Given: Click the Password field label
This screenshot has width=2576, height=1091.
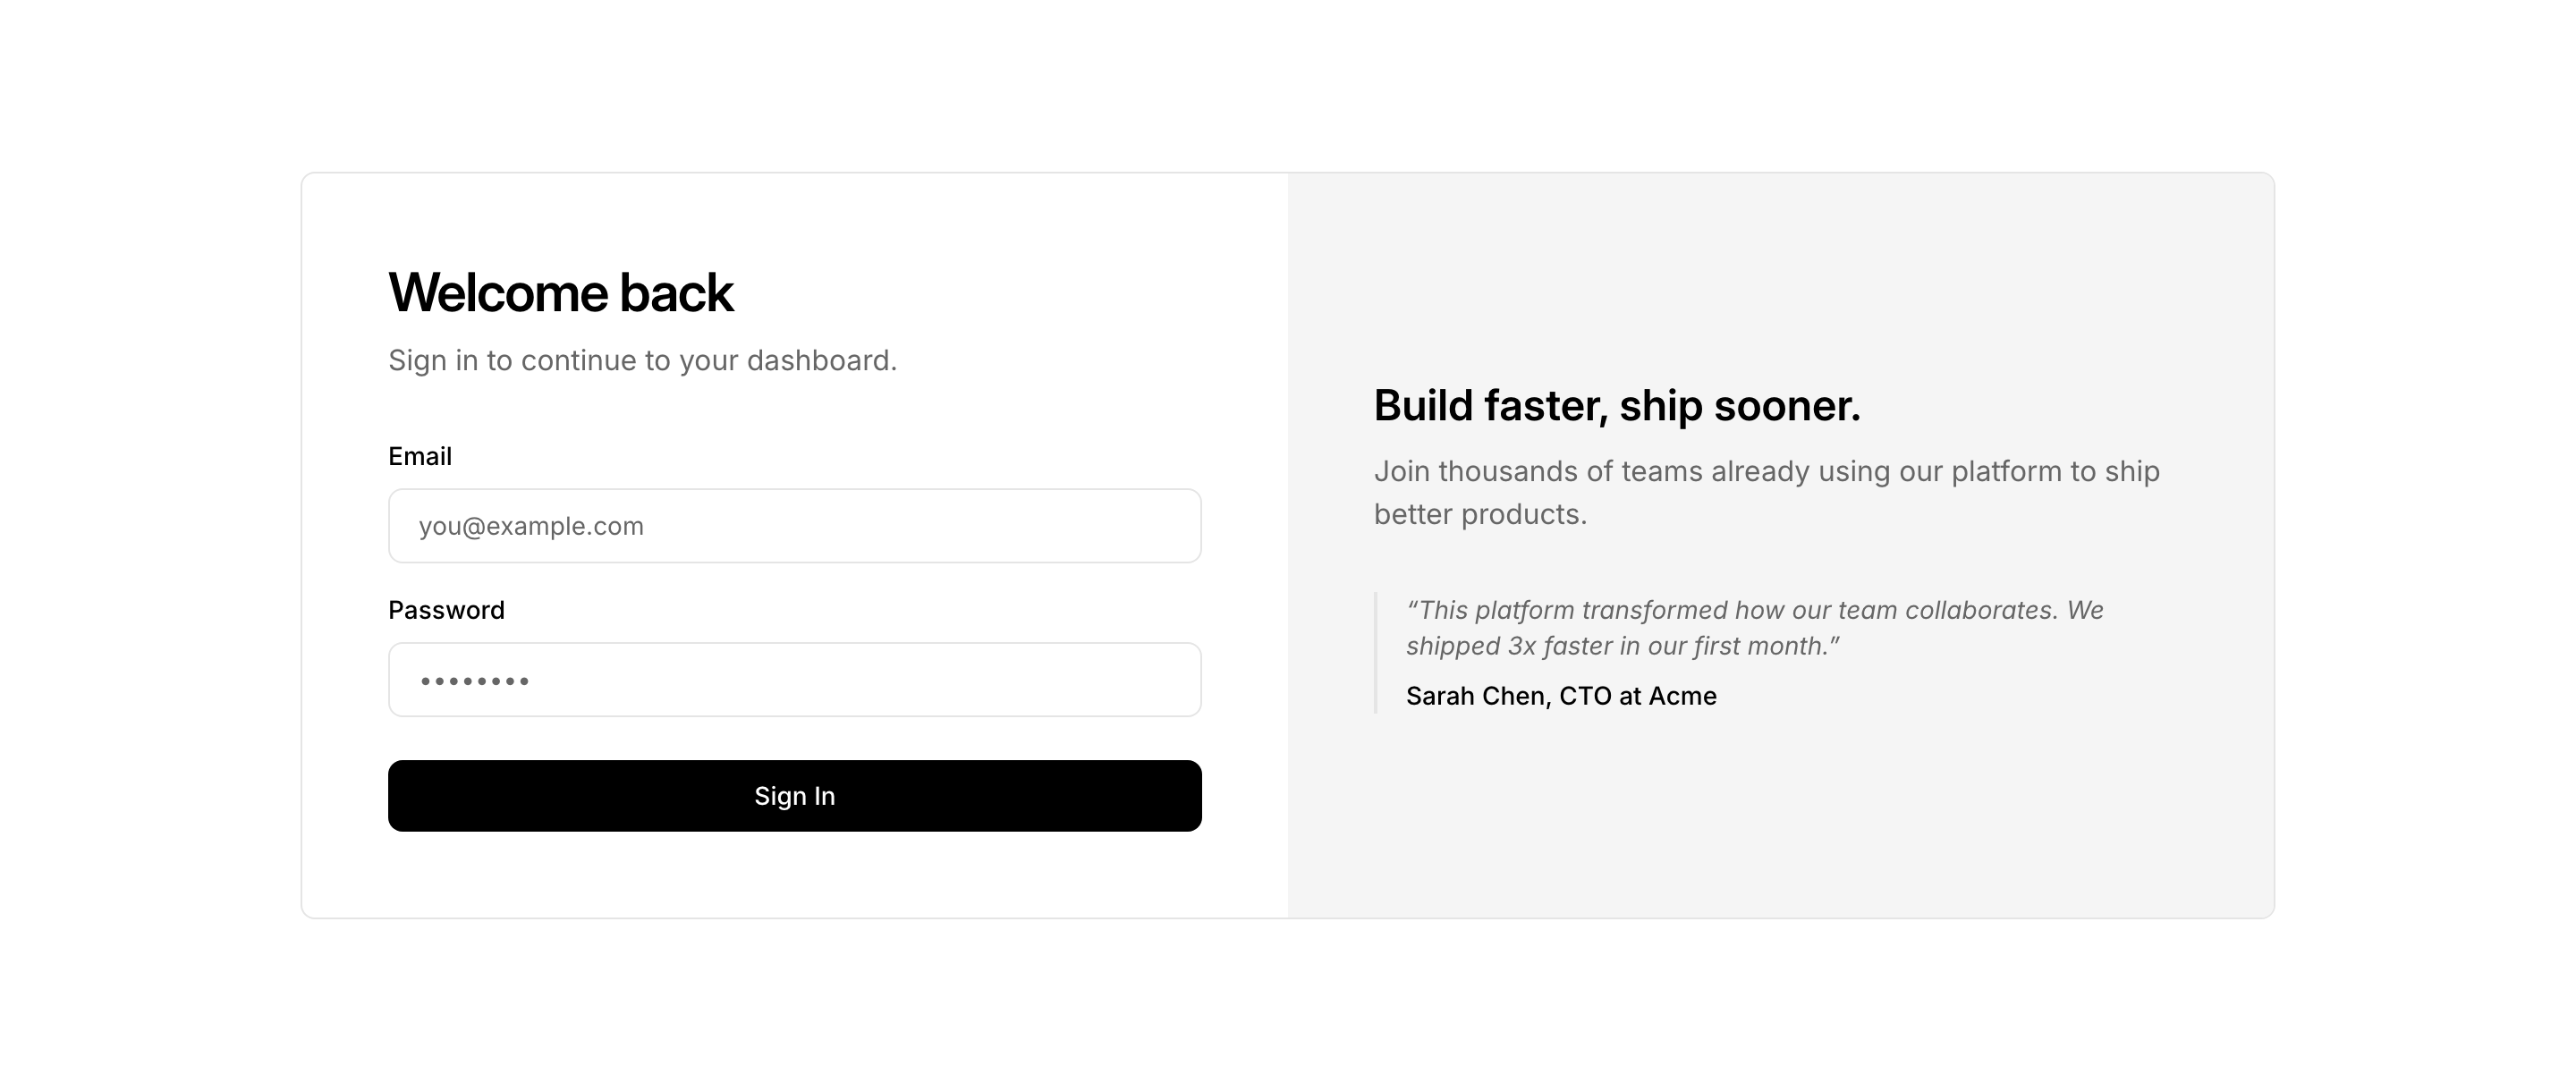Looking at the screenshot, I should [446, 610].
